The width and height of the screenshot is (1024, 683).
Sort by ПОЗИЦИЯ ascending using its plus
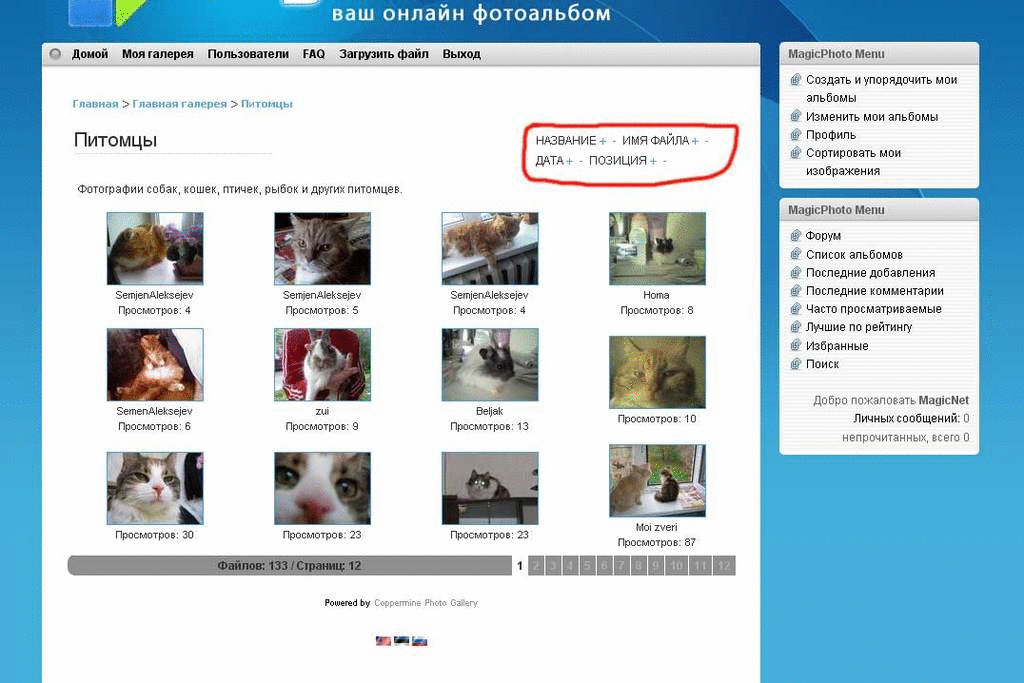[653, 161]
